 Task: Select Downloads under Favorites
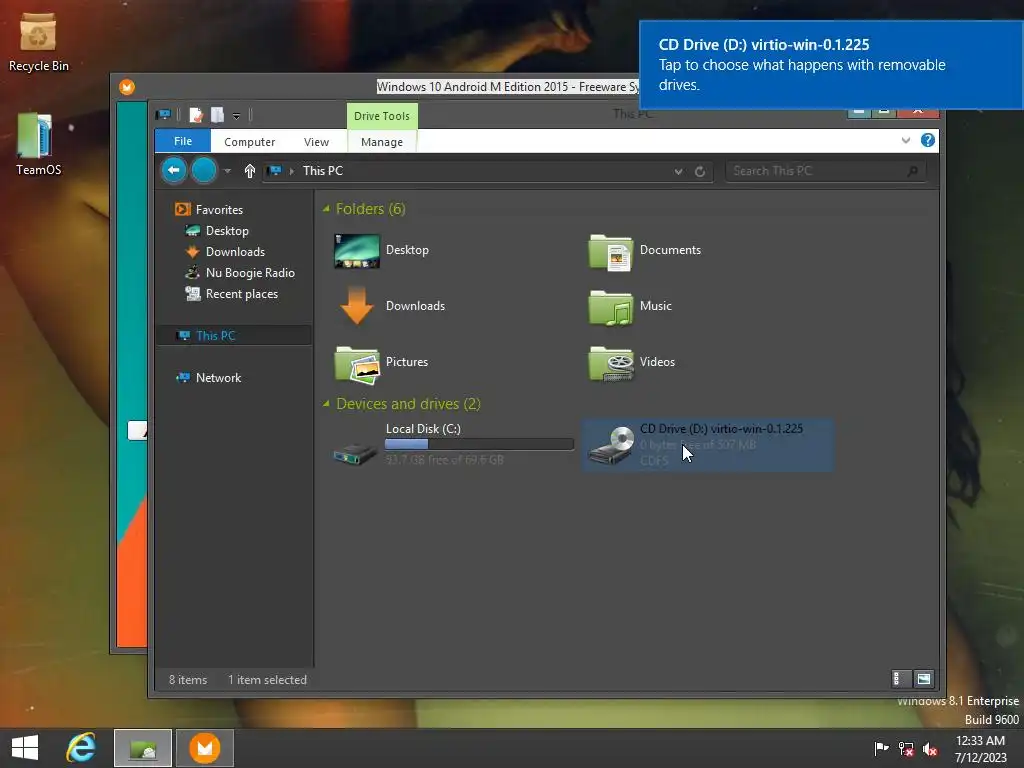pos(235,251)
